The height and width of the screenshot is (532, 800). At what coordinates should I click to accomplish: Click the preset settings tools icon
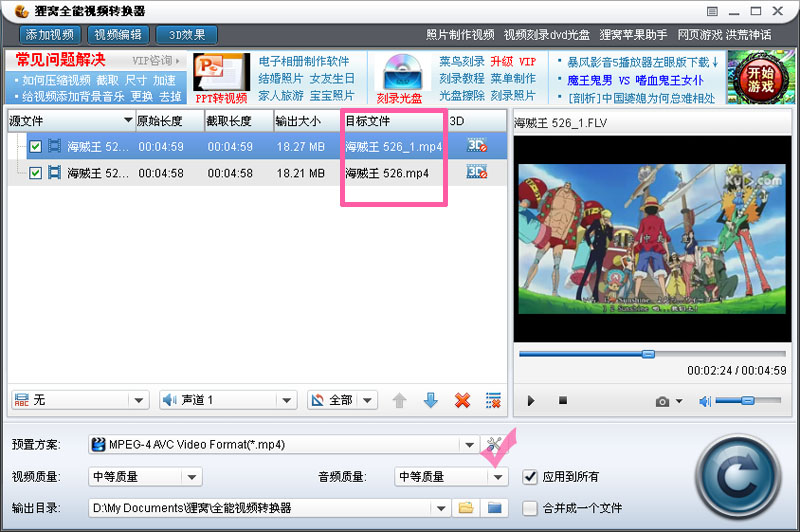493,444
